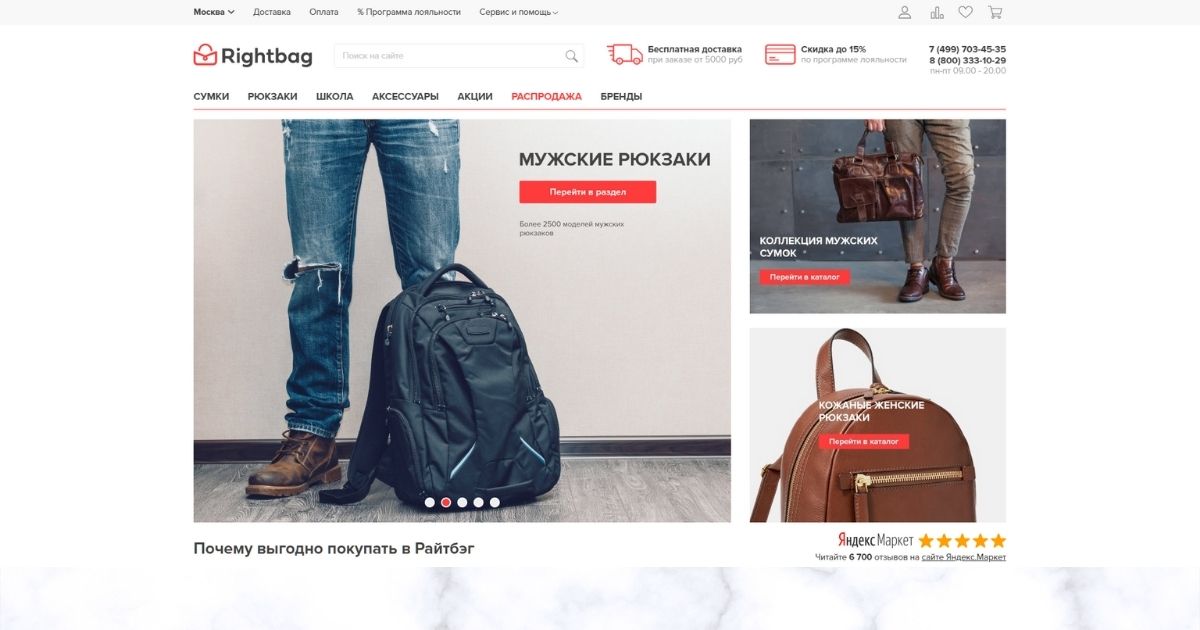Open the Сумки category menu

[211, 97]
